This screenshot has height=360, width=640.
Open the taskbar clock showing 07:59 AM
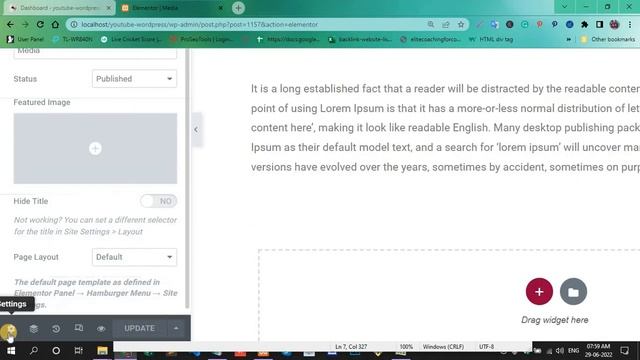click(x=598, y=351)
